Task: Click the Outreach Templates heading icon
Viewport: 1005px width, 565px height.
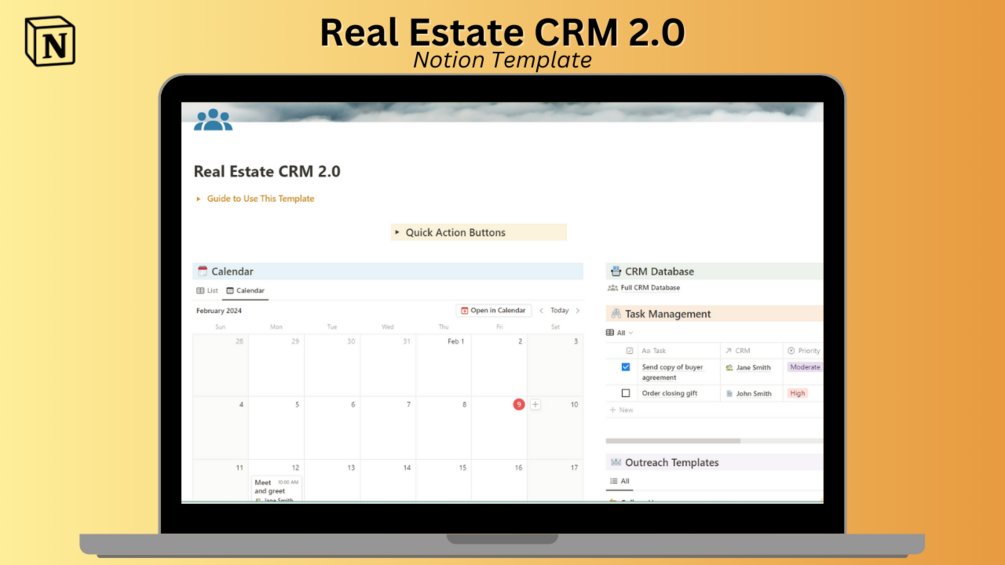Action: tap(615, 462)
